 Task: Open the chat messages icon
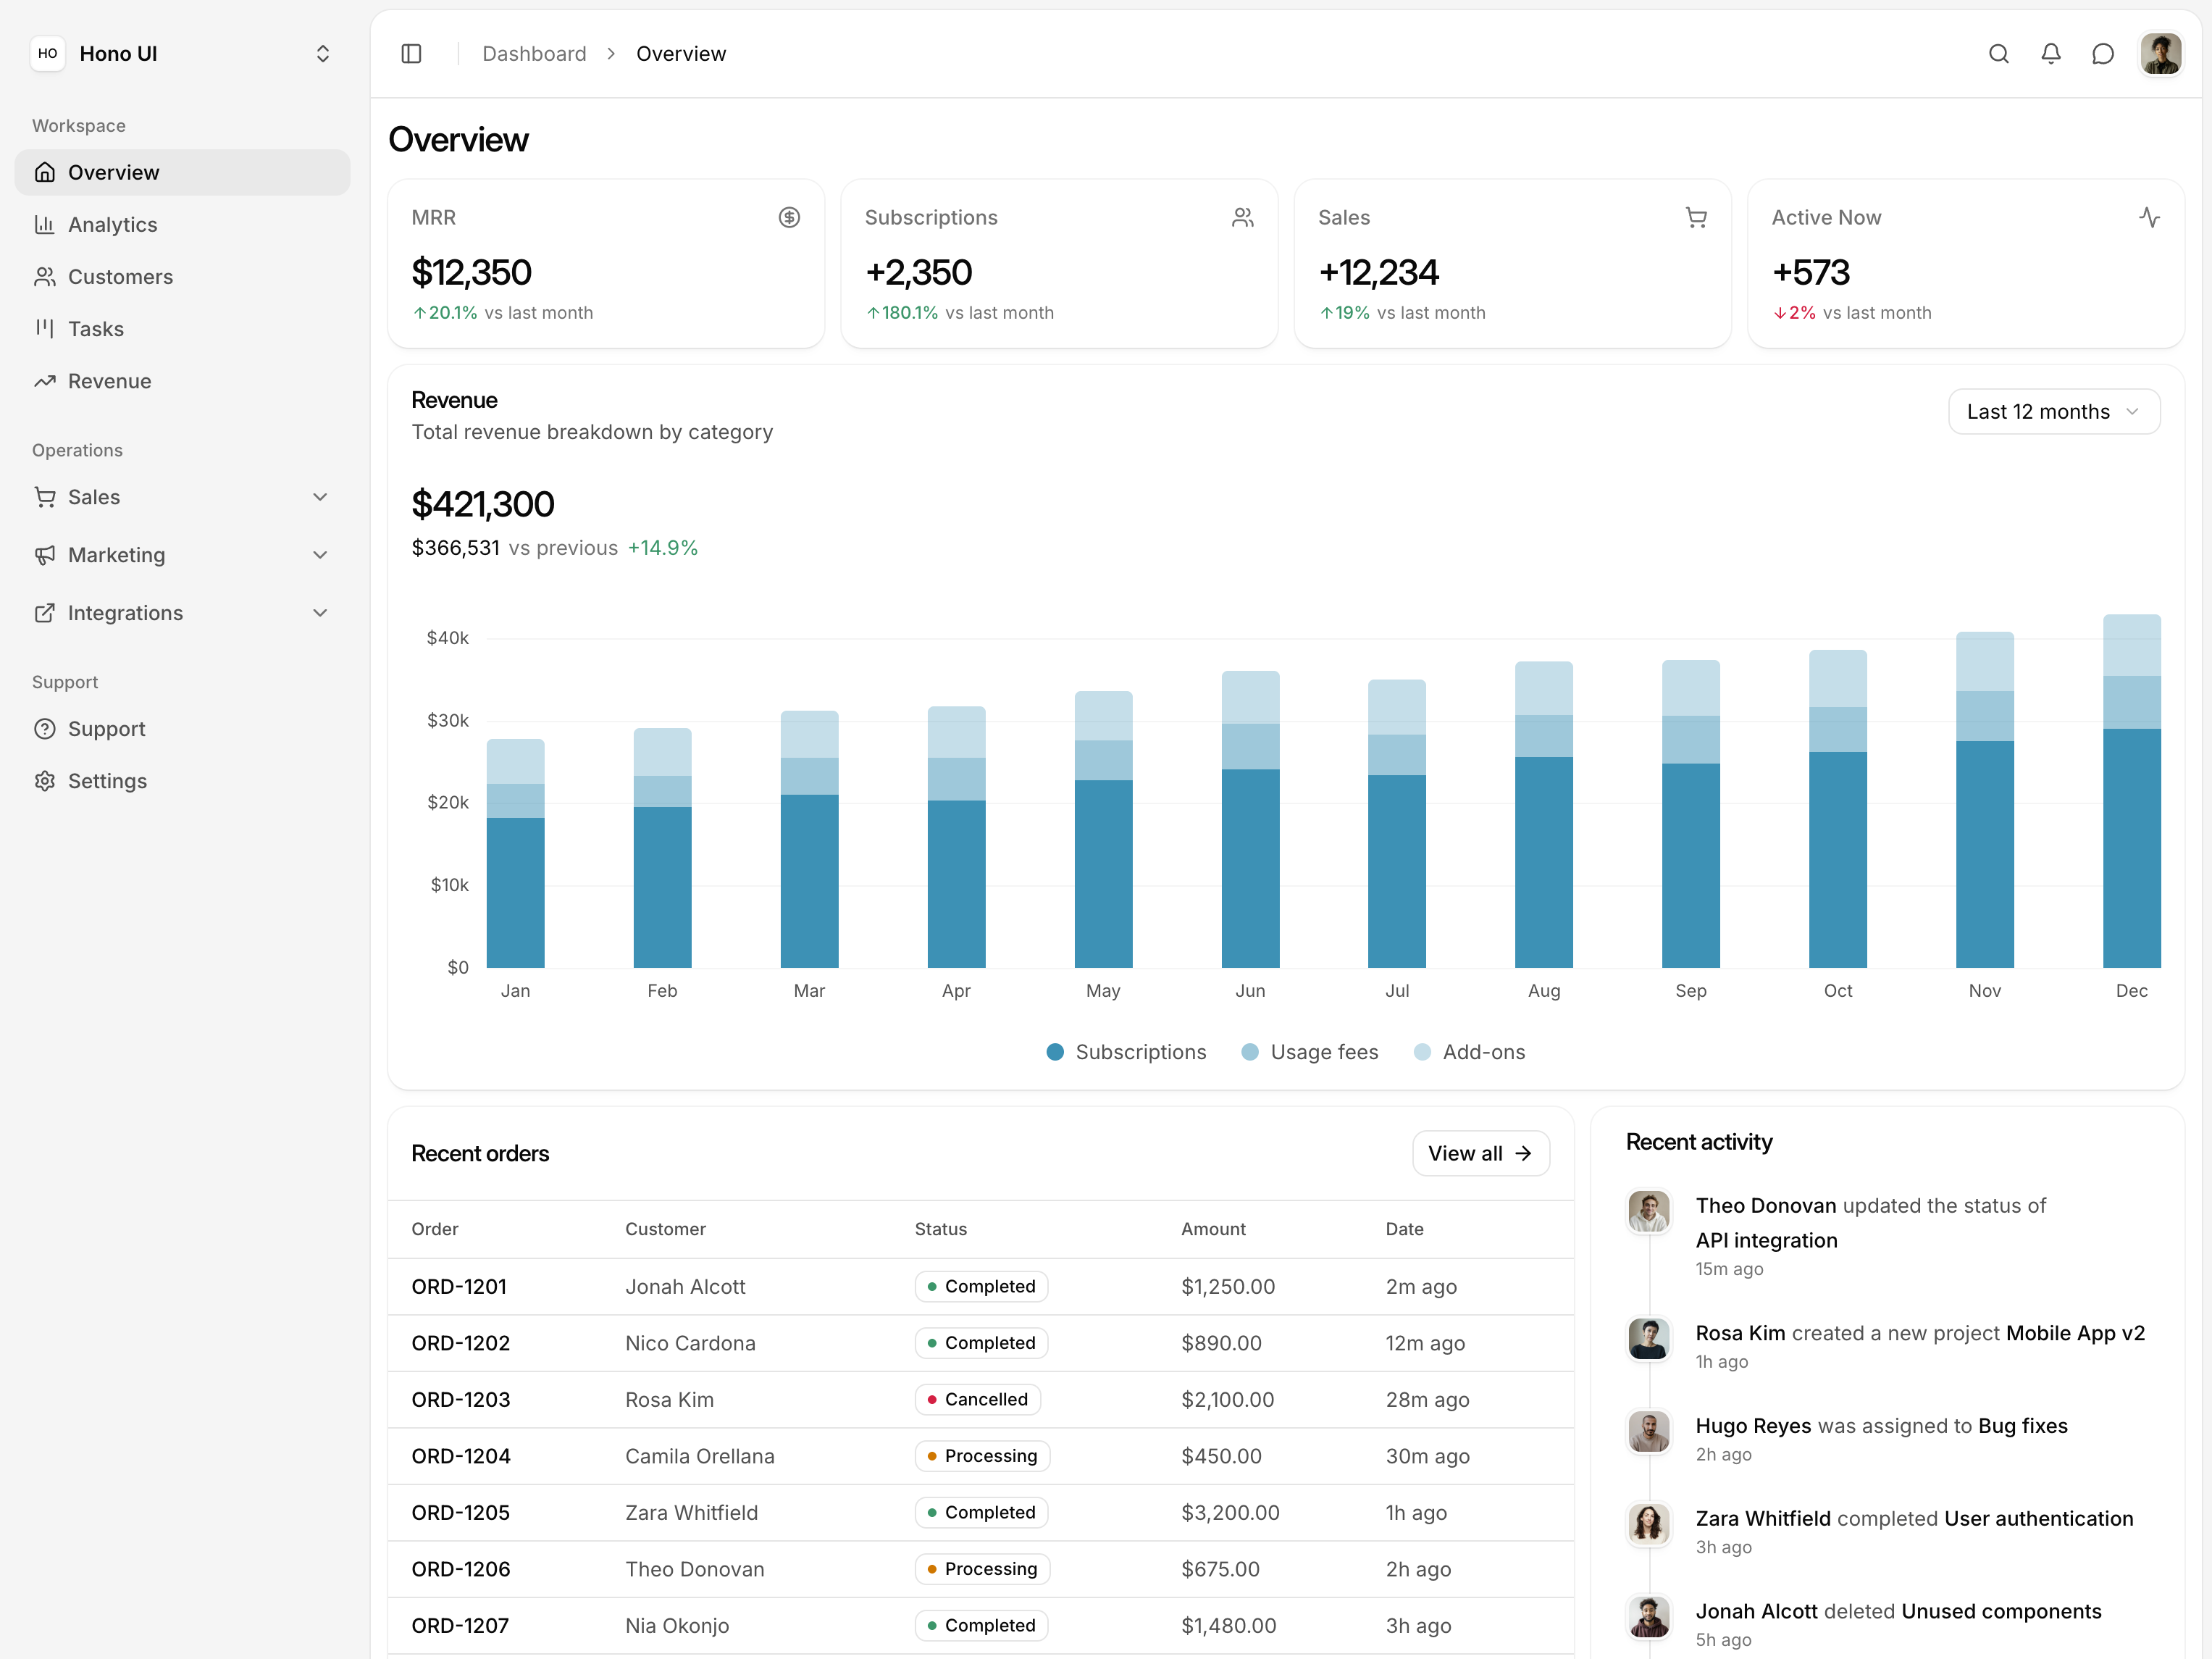(x=2103, y=54)
